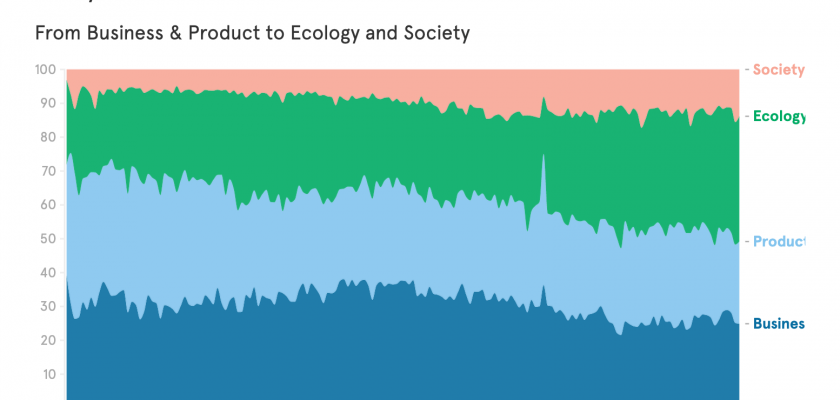The image size is (840, 400).
Task: Click the 50 y-axis label
Action: tap(48, 240)
